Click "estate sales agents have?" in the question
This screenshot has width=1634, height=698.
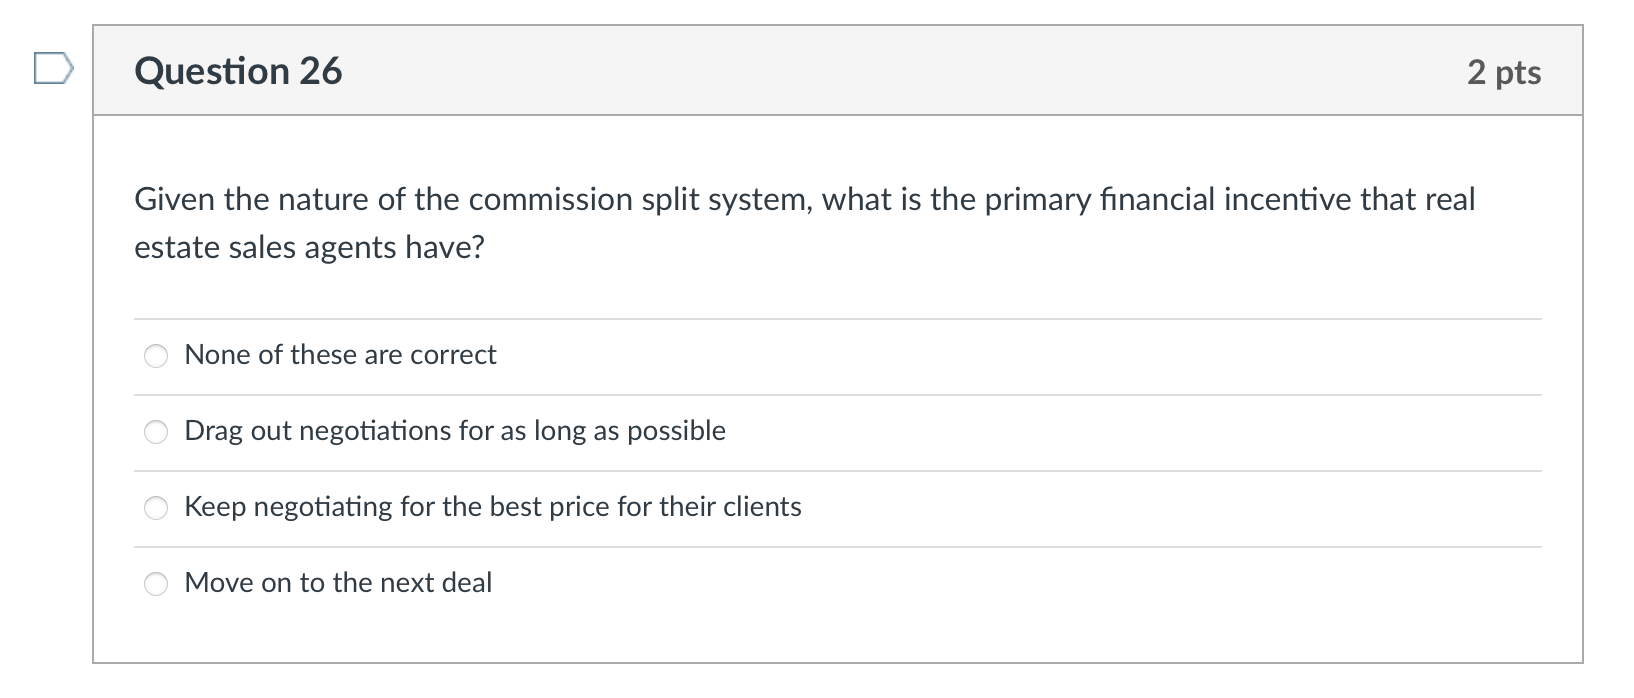[309, 248]
